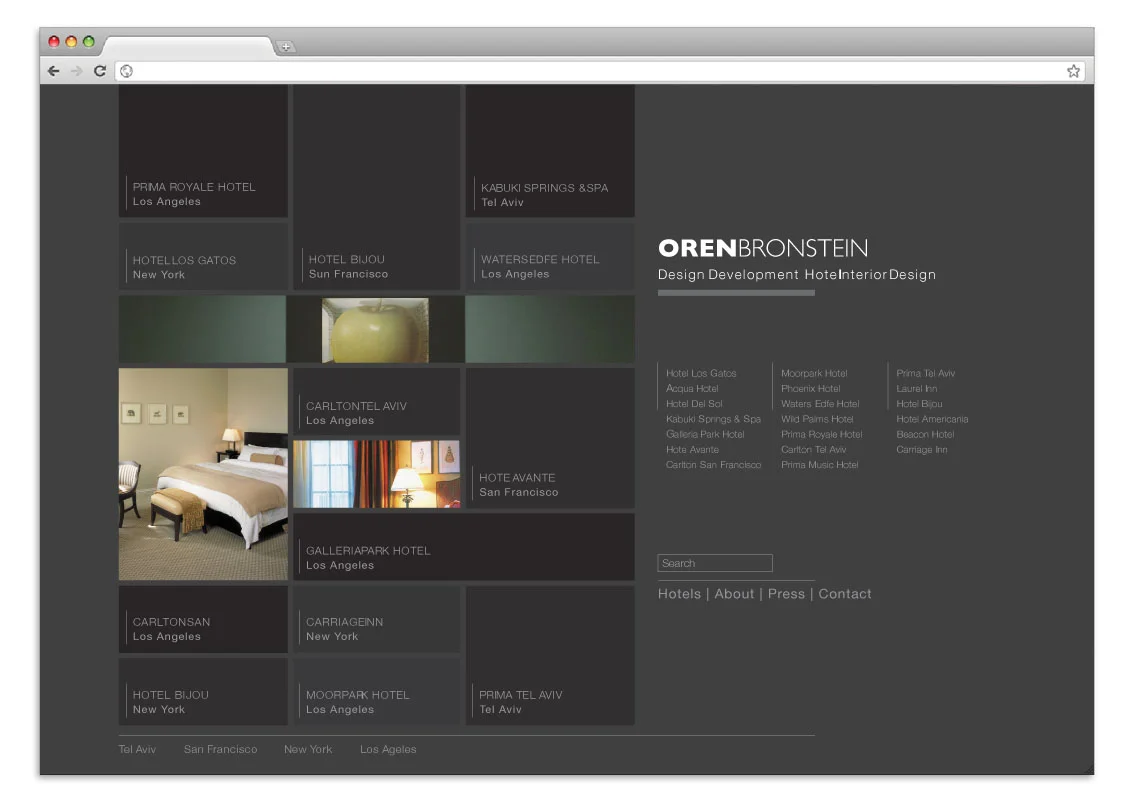Open the Galleria Park Hotel tile

click(x=464, y=547)
